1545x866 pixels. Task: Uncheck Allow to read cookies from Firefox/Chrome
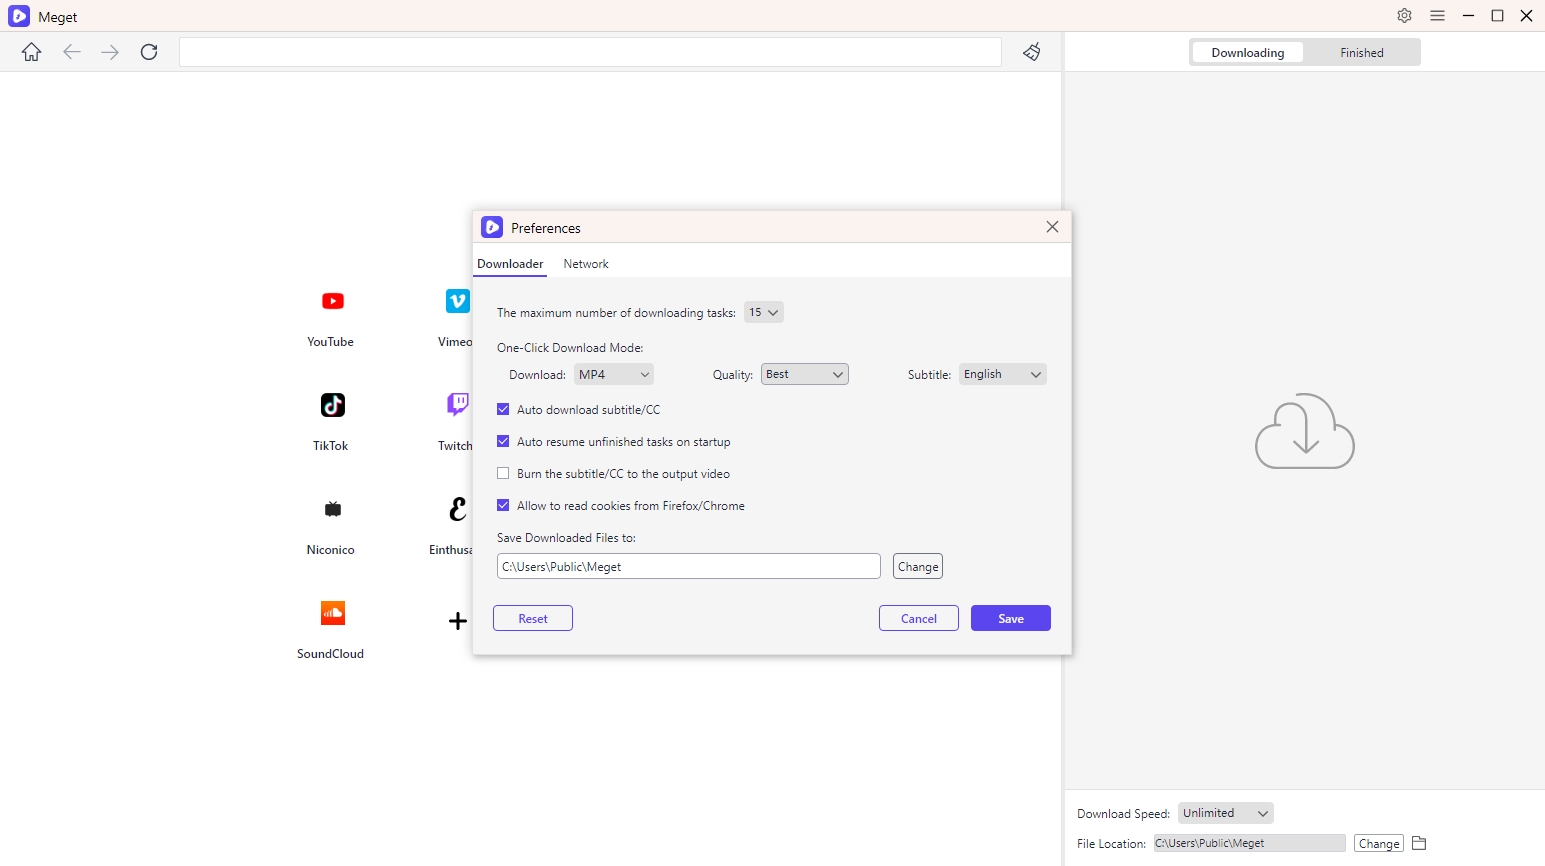pyautogui.click(x=503, y=505)
